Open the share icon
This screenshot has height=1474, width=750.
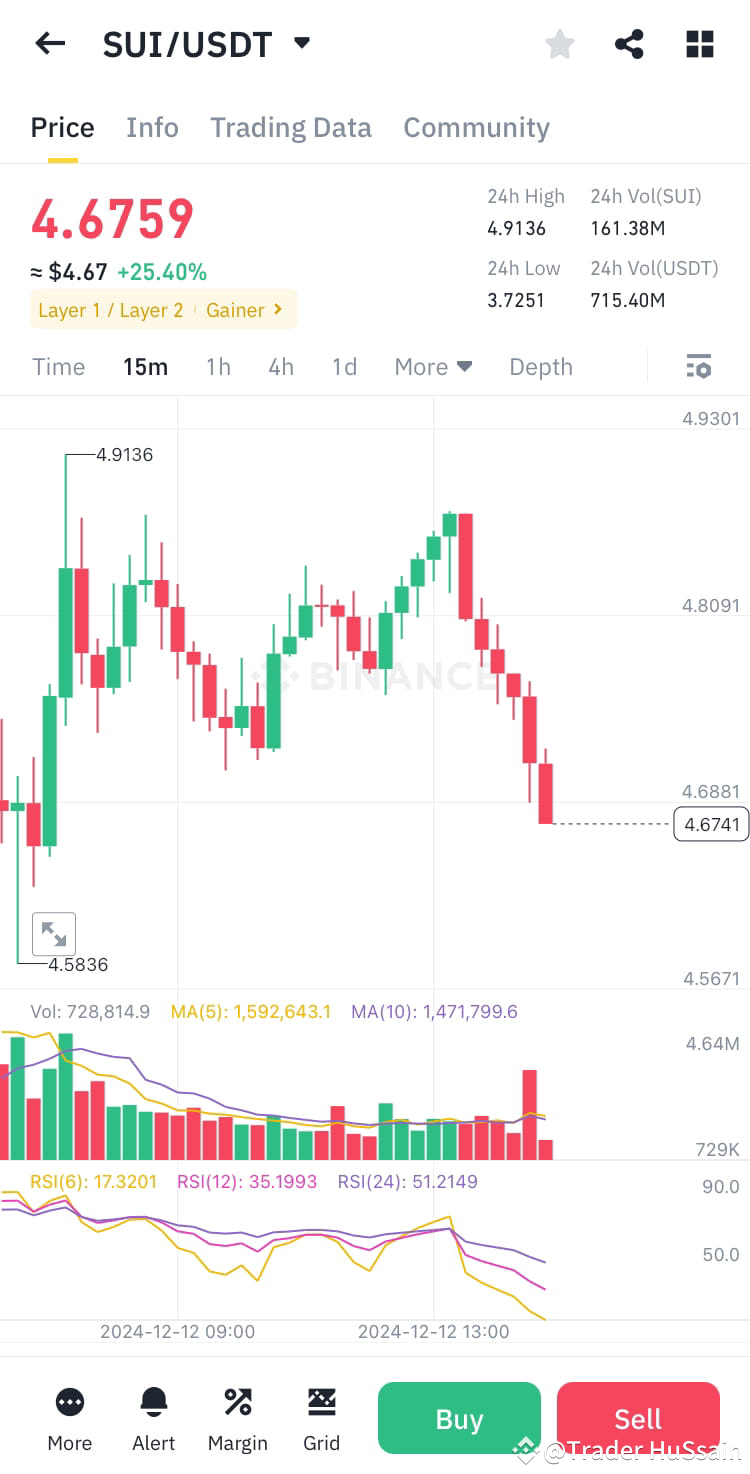629,43
